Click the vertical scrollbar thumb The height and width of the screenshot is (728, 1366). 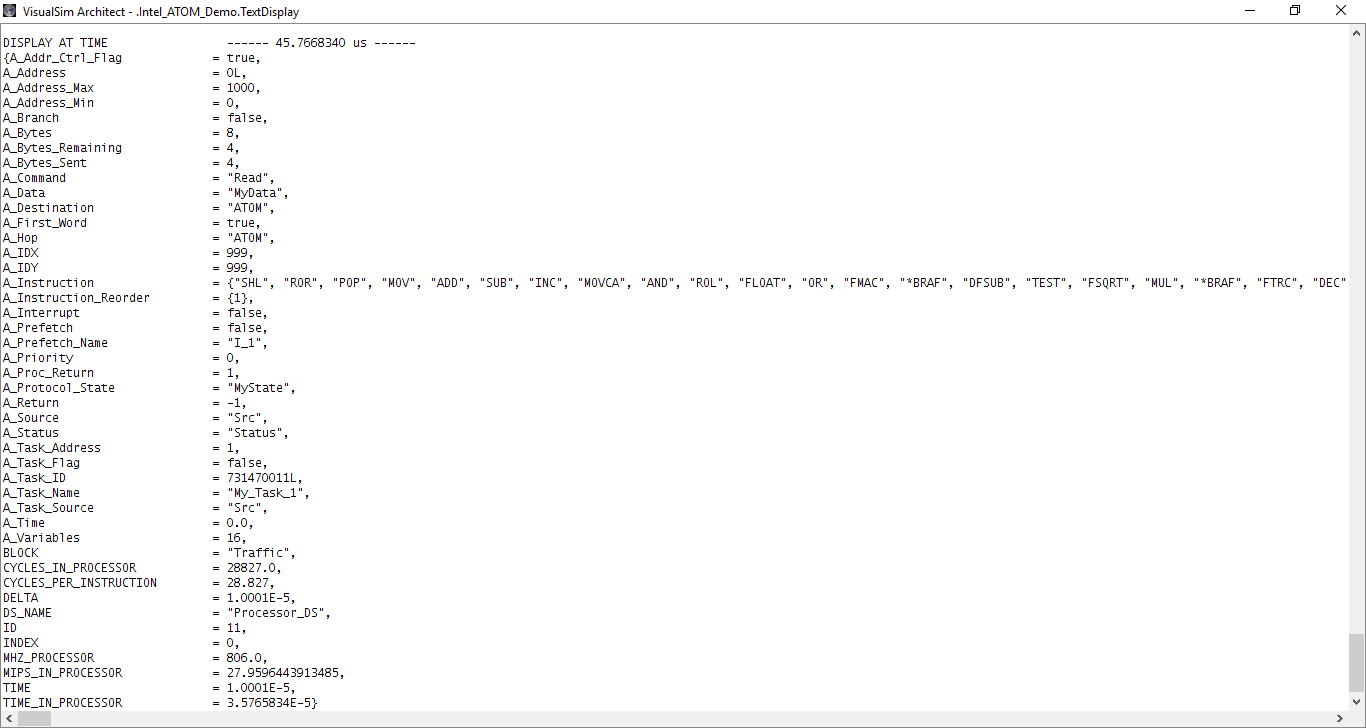click(x=1357, y=663)
